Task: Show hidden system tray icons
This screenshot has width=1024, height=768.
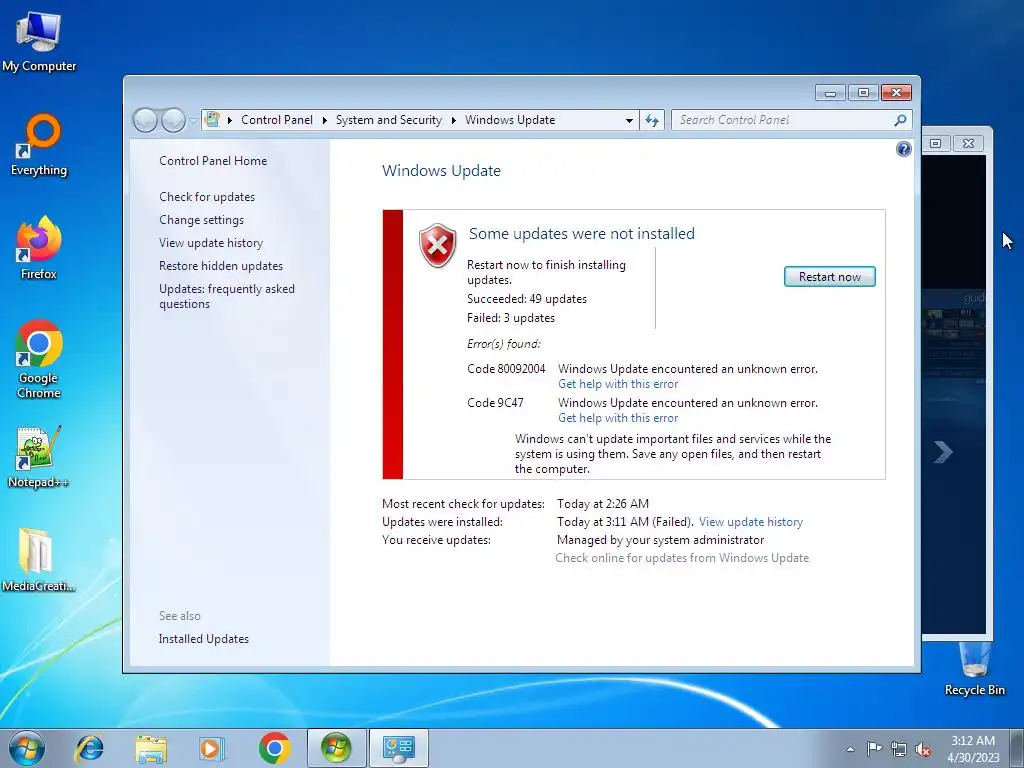Action: [850, 749]
